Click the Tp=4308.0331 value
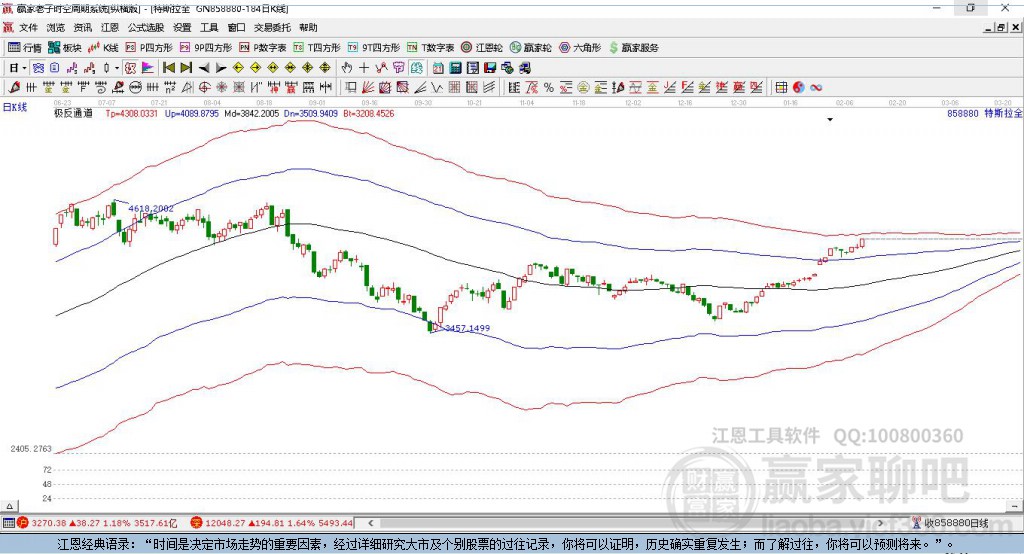This screenshot has width=1024, height=554. (x=131, y=113)
